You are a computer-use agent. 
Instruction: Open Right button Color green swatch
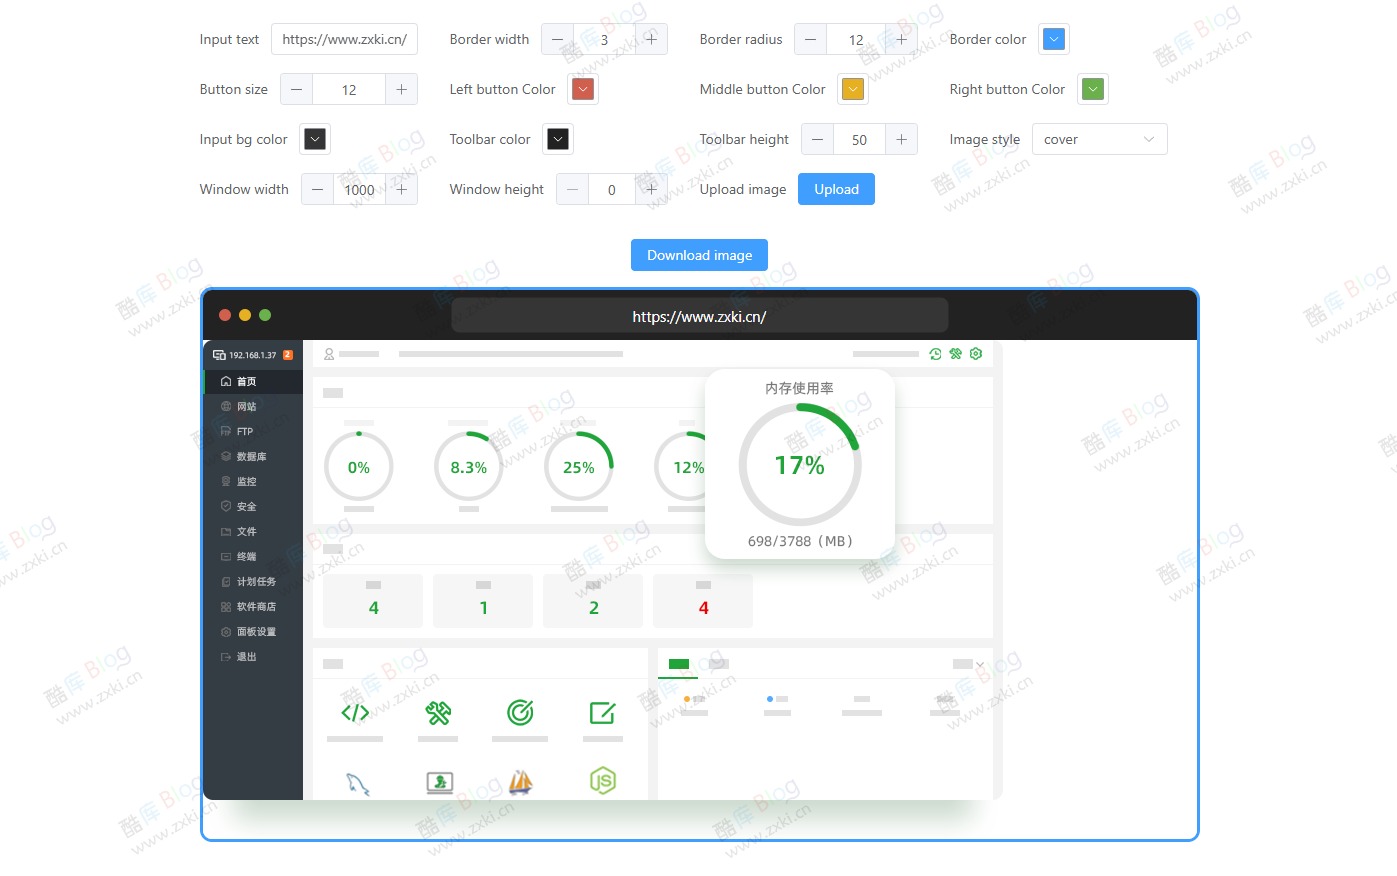(1093, 89)
